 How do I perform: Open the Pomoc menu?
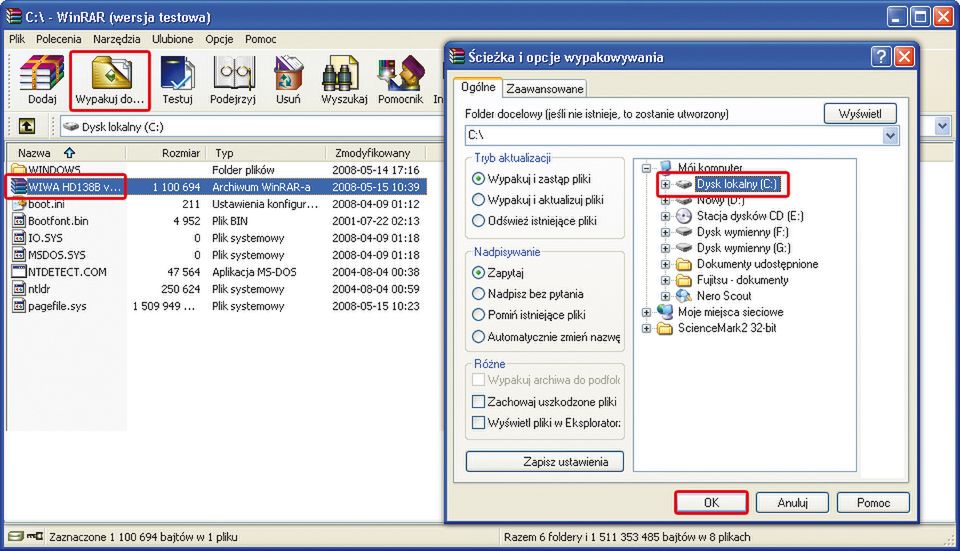(261, 39)
